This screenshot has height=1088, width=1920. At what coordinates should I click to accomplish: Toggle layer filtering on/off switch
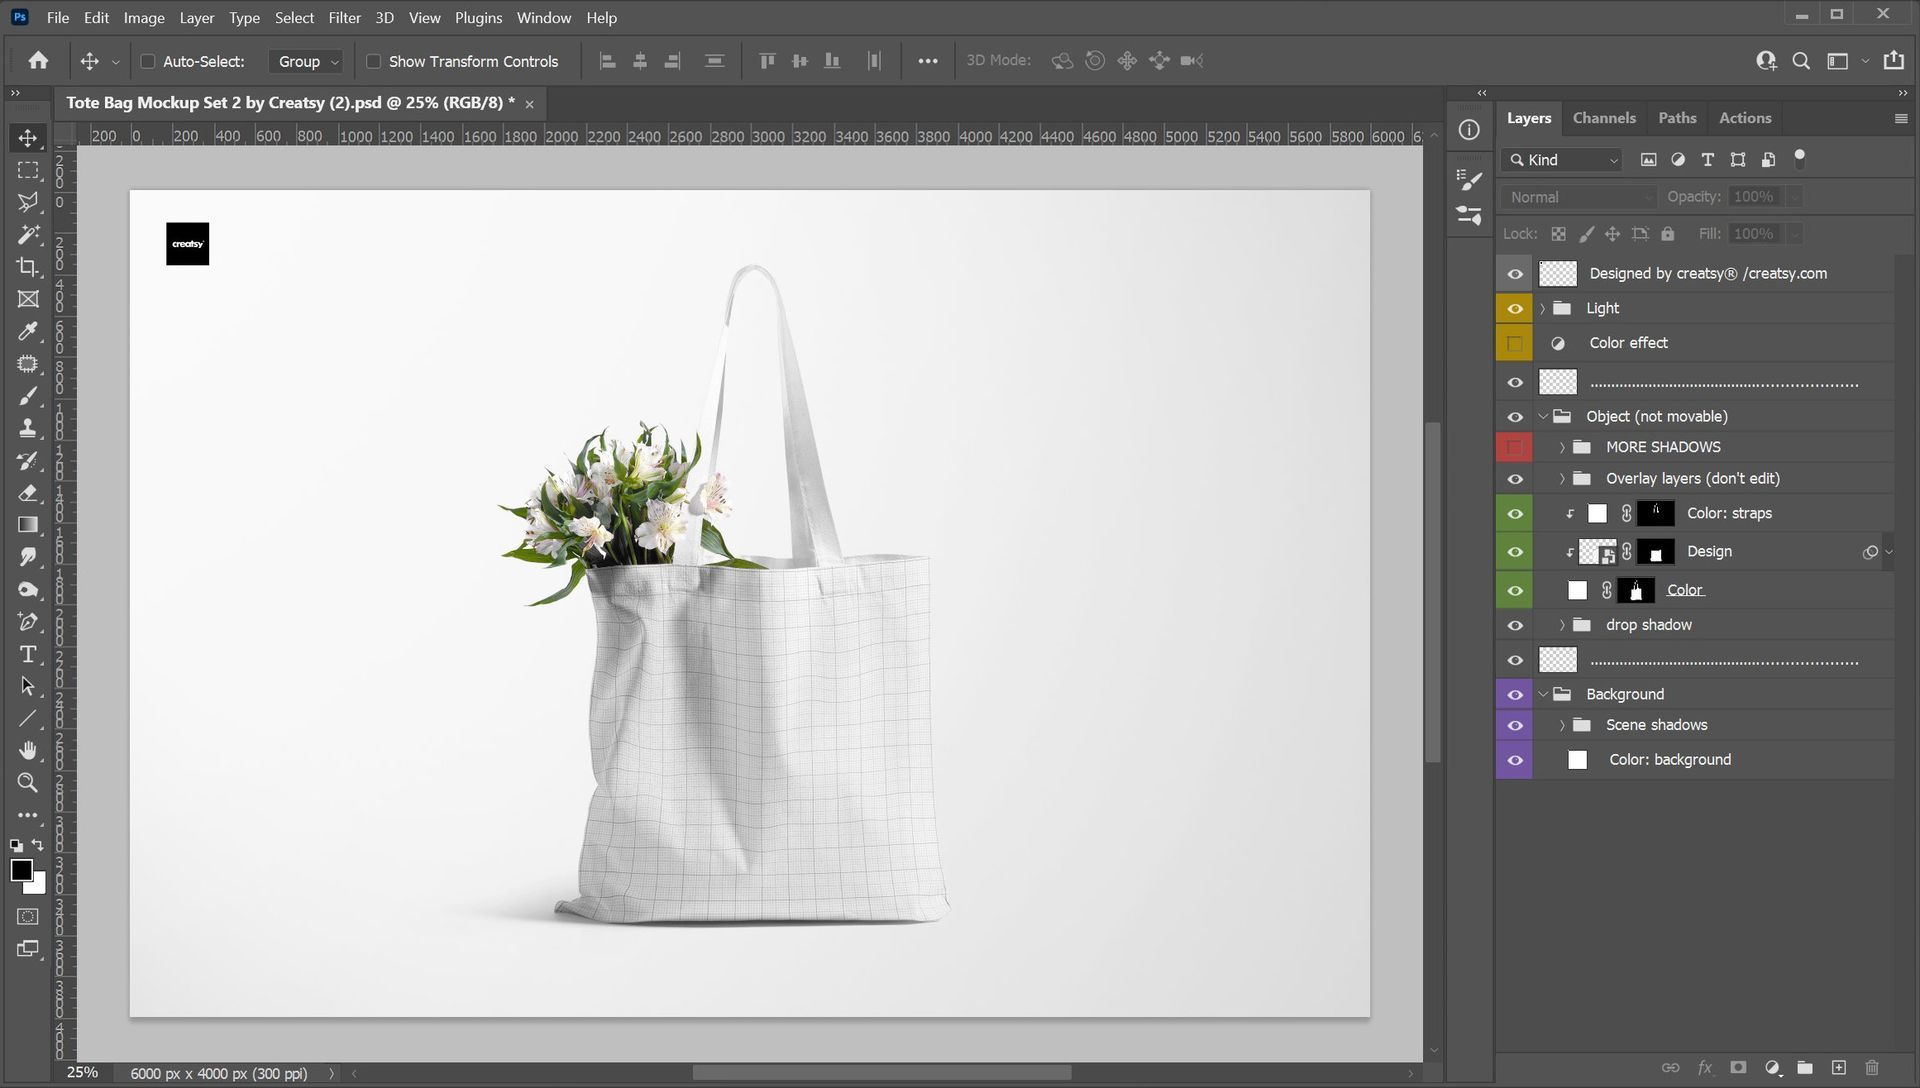pyautogui.click(x=1800, y=158)
